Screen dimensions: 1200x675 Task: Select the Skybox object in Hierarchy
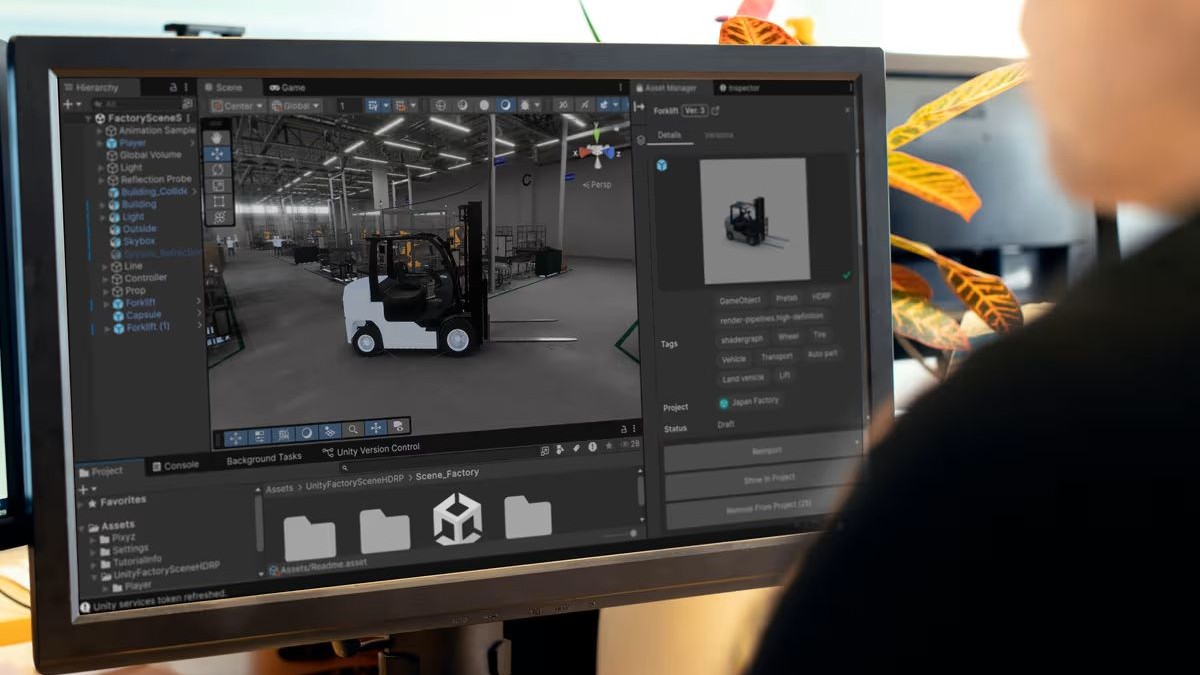(139, 241)
